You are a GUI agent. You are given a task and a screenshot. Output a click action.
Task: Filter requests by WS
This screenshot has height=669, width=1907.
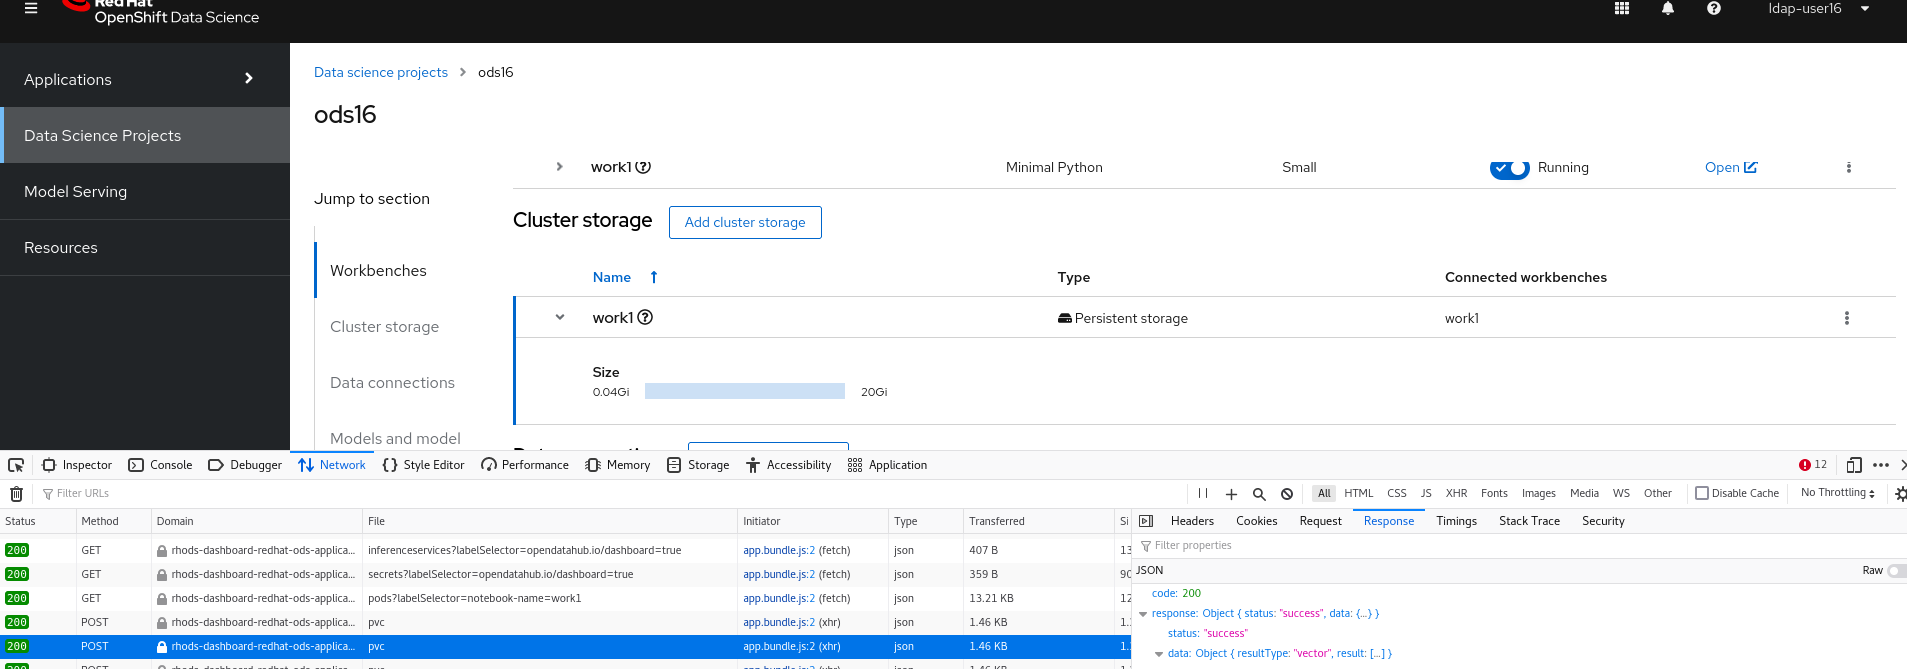click(x=1621, y=493)
